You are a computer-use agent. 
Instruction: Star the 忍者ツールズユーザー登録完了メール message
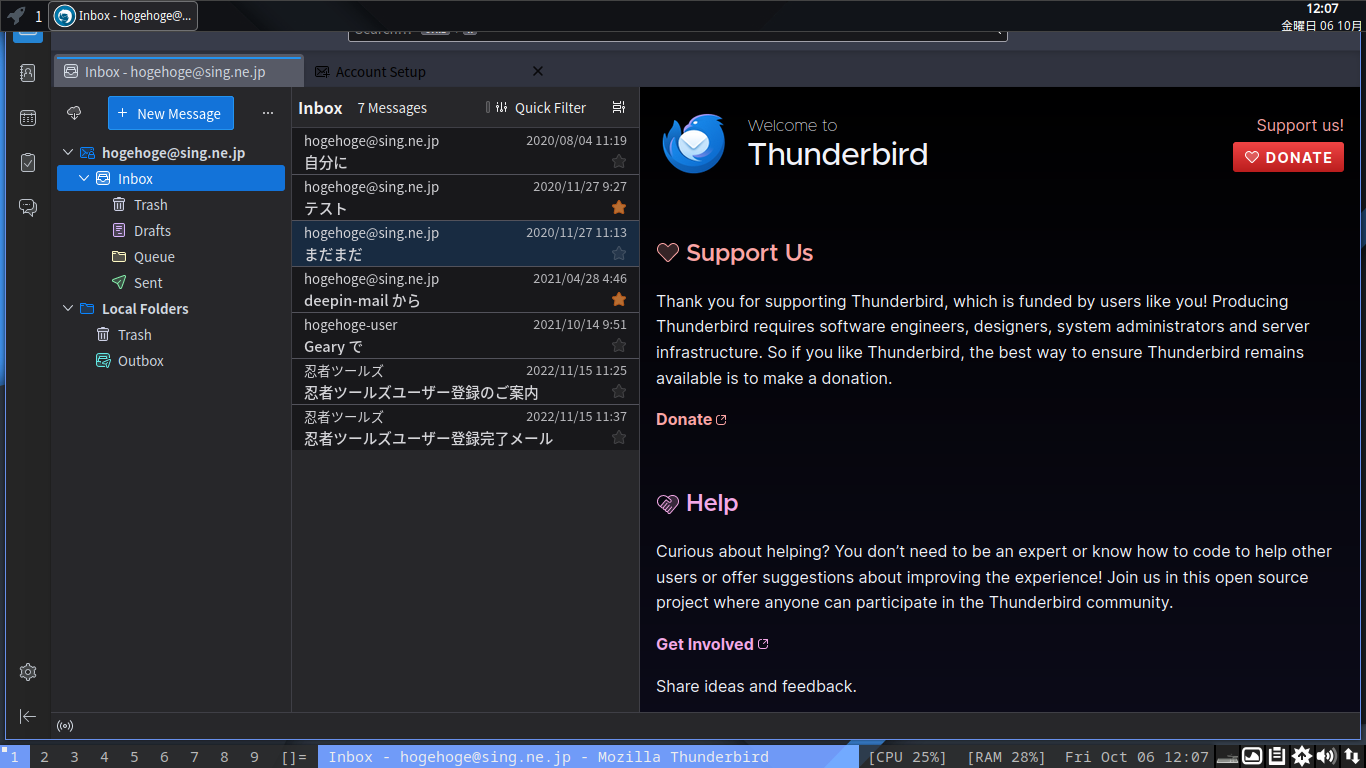tap(619, 437)
